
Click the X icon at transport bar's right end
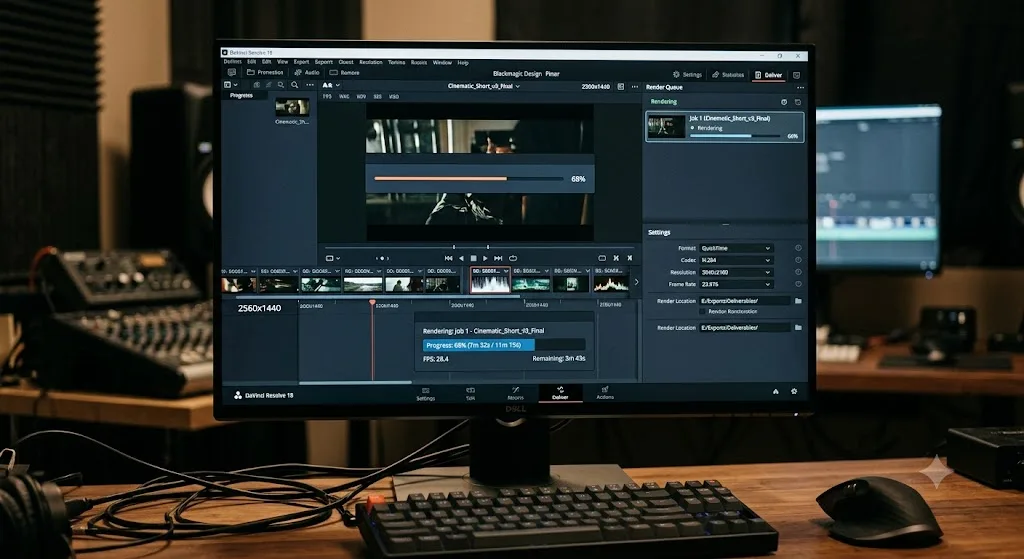[x=630, y=258]
